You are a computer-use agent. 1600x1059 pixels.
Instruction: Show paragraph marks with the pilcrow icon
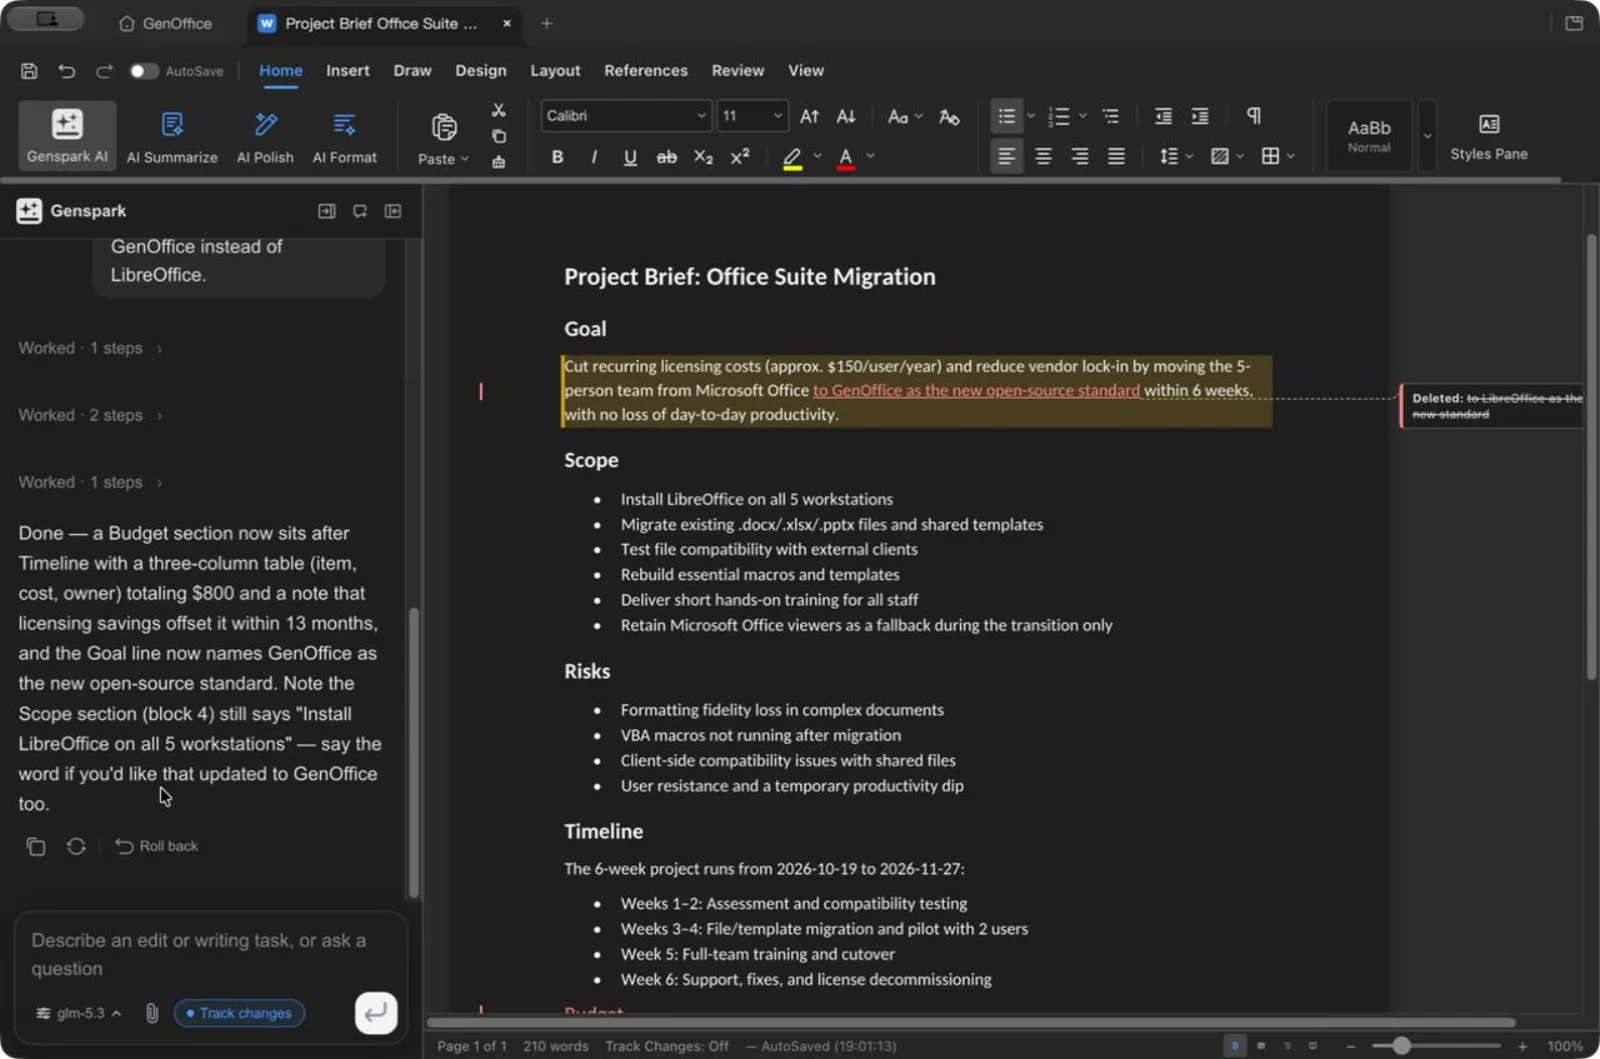1254,116
